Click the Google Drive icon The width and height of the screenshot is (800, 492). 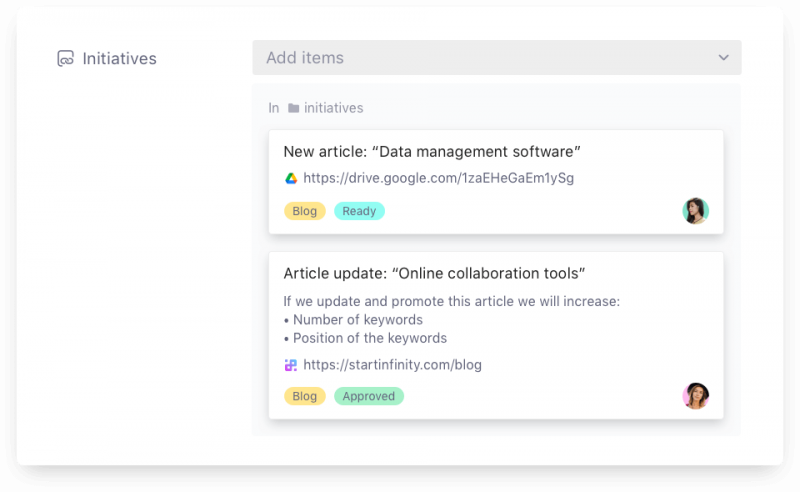[x=291, y=178]
